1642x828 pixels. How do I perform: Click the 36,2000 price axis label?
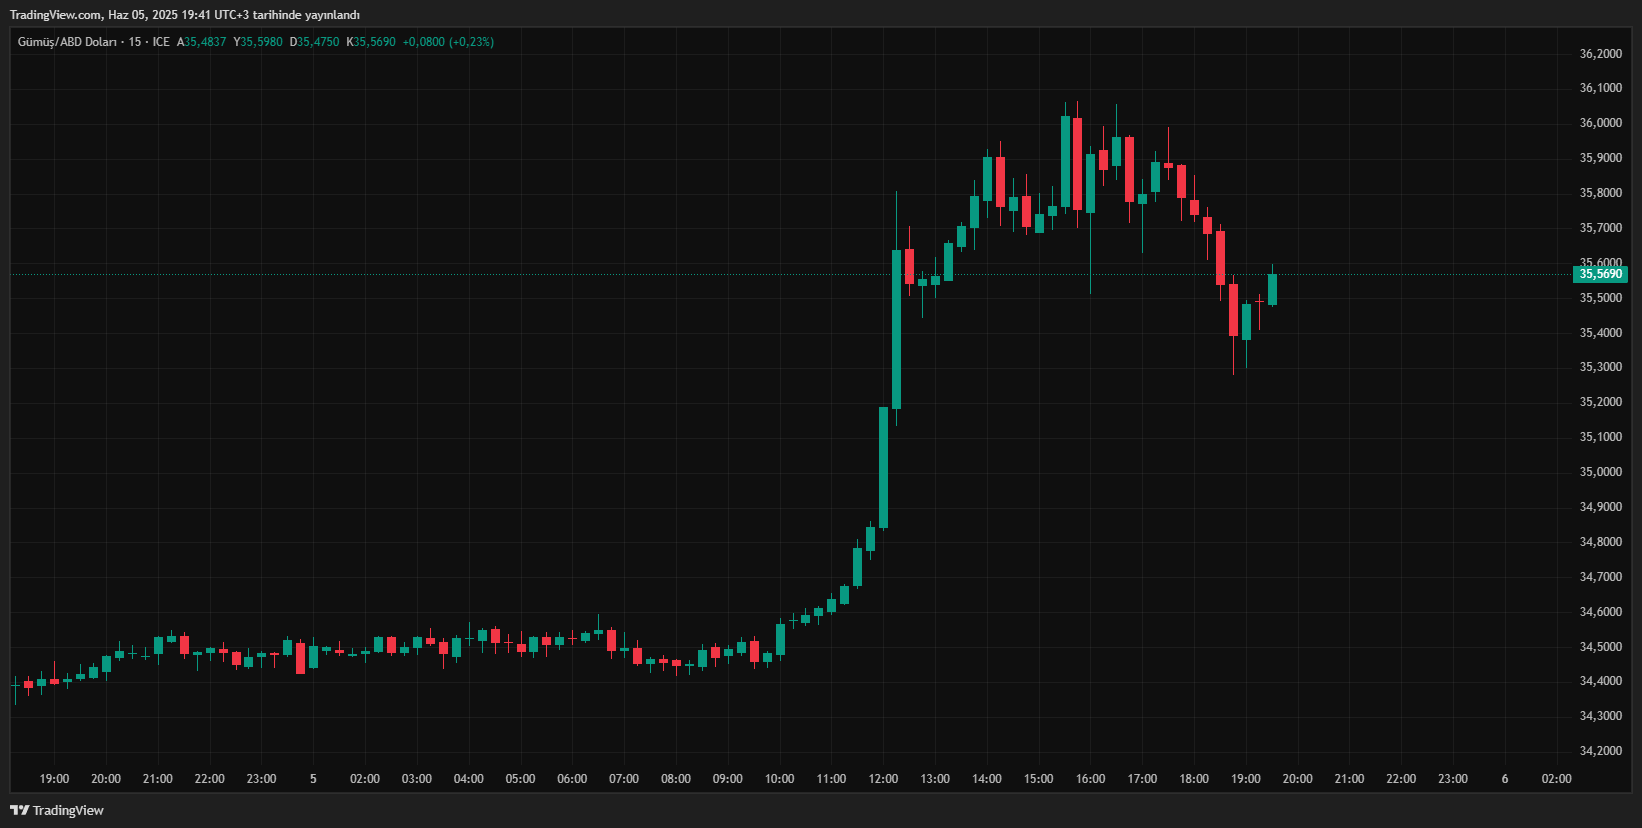(x=1601, y=54)
